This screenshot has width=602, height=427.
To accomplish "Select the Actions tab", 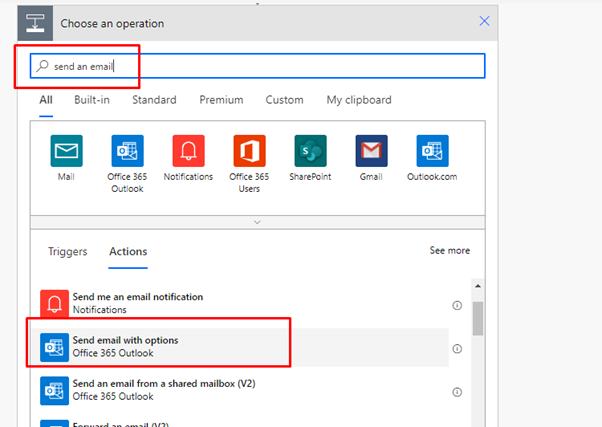I will pos(128,252).
